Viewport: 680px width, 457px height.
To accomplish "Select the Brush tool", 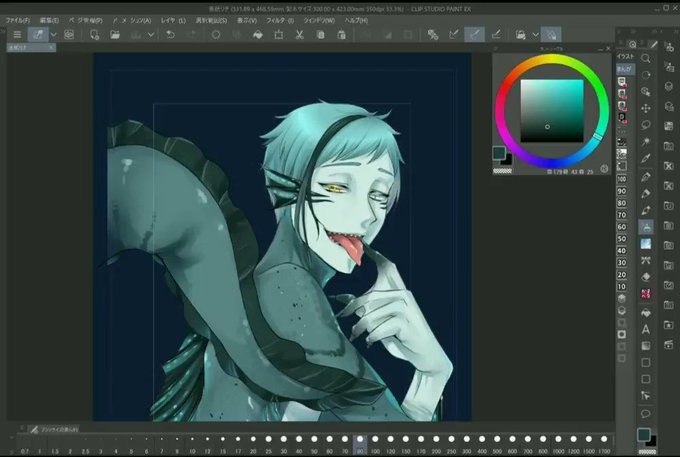I will [x=645, y=210].
